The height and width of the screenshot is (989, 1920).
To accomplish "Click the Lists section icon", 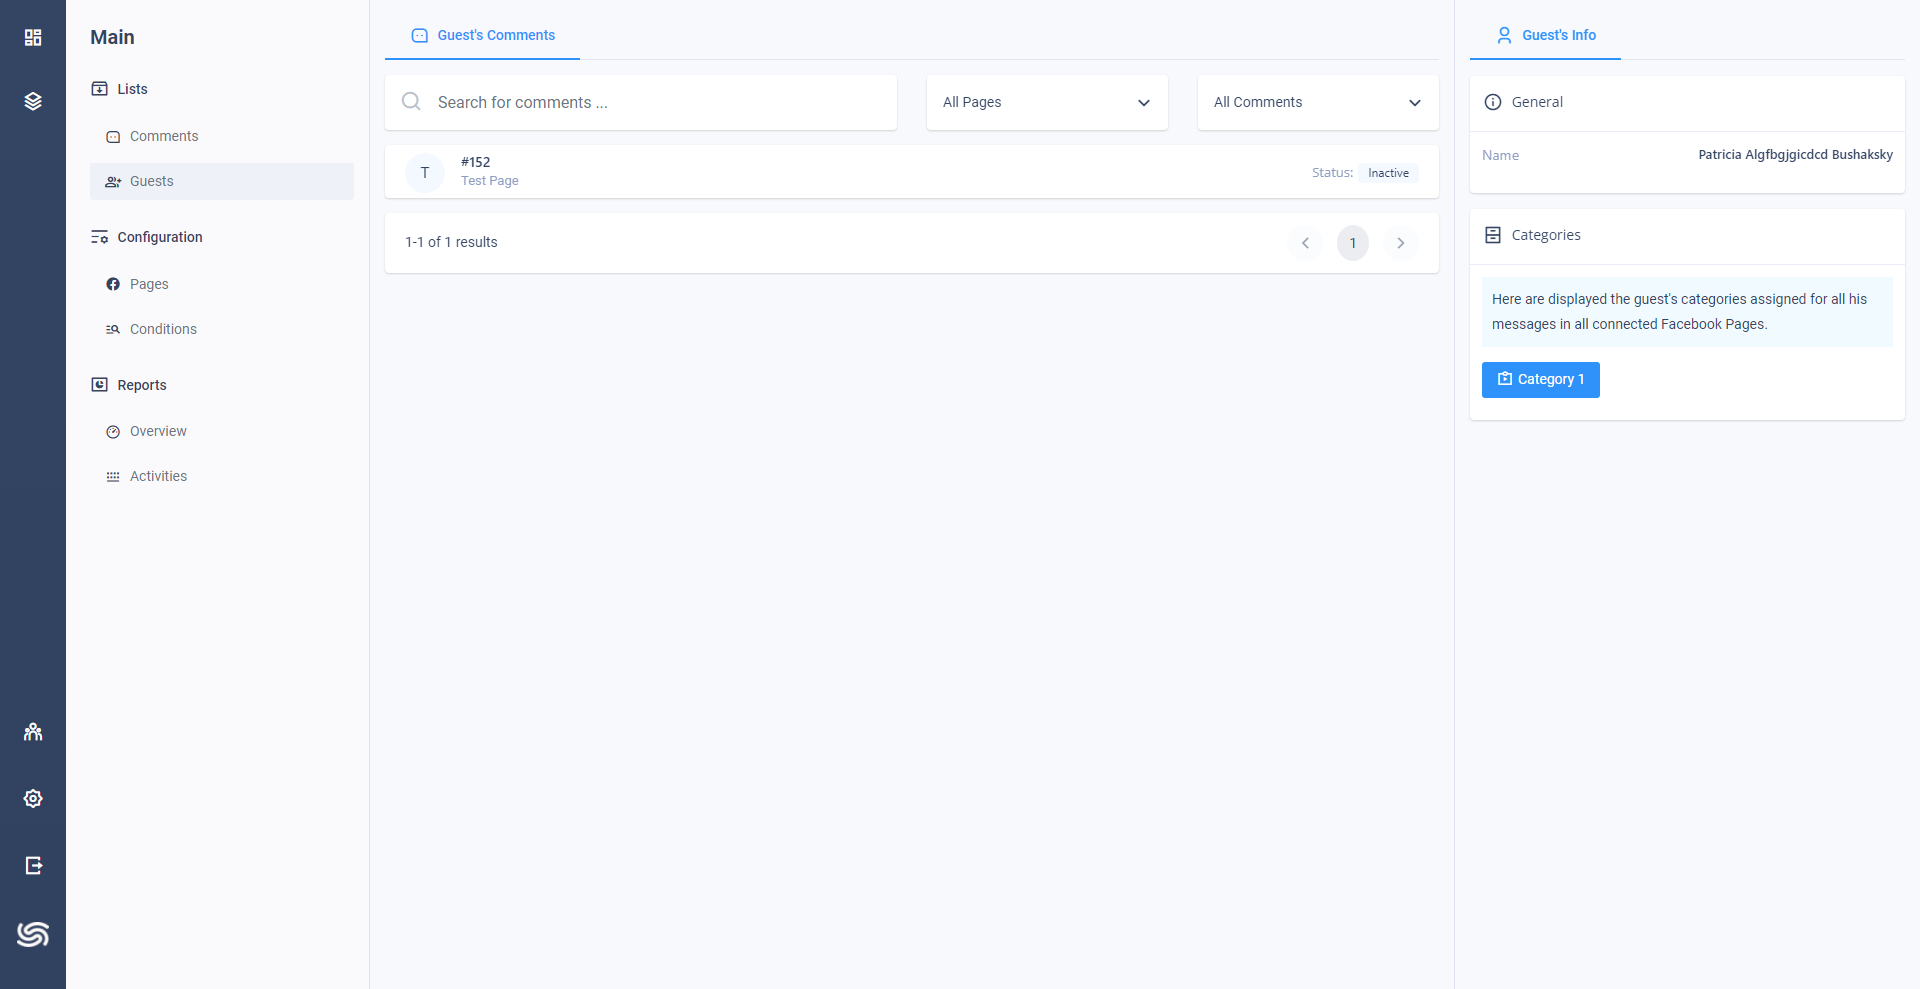I will [x=100, y=89].
